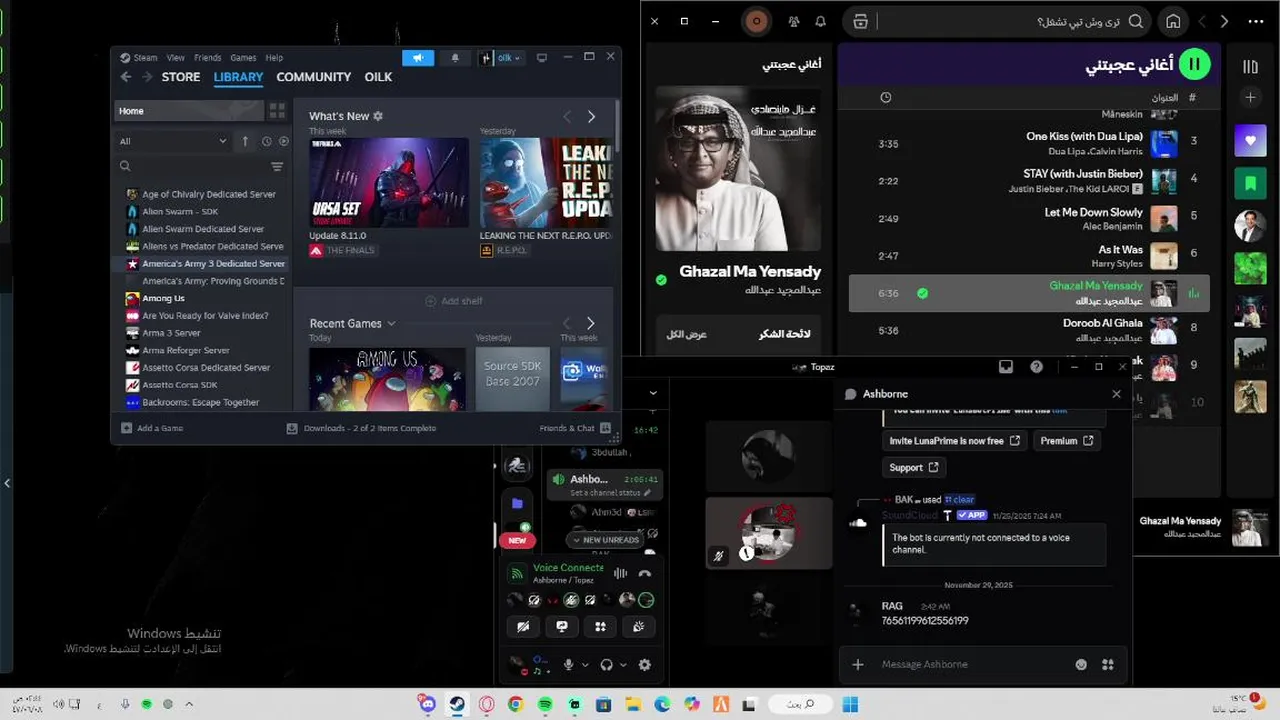
Task: Show next What's New items in Steam
Action: [x=591, y=117]
